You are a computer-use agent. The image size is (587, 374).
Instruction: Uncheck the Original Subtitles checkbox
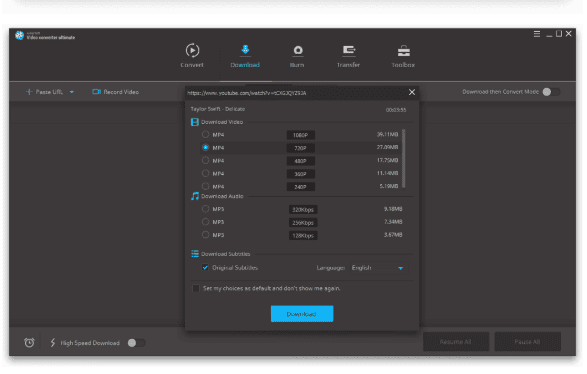pyautogui.click(x=205, y=267)
